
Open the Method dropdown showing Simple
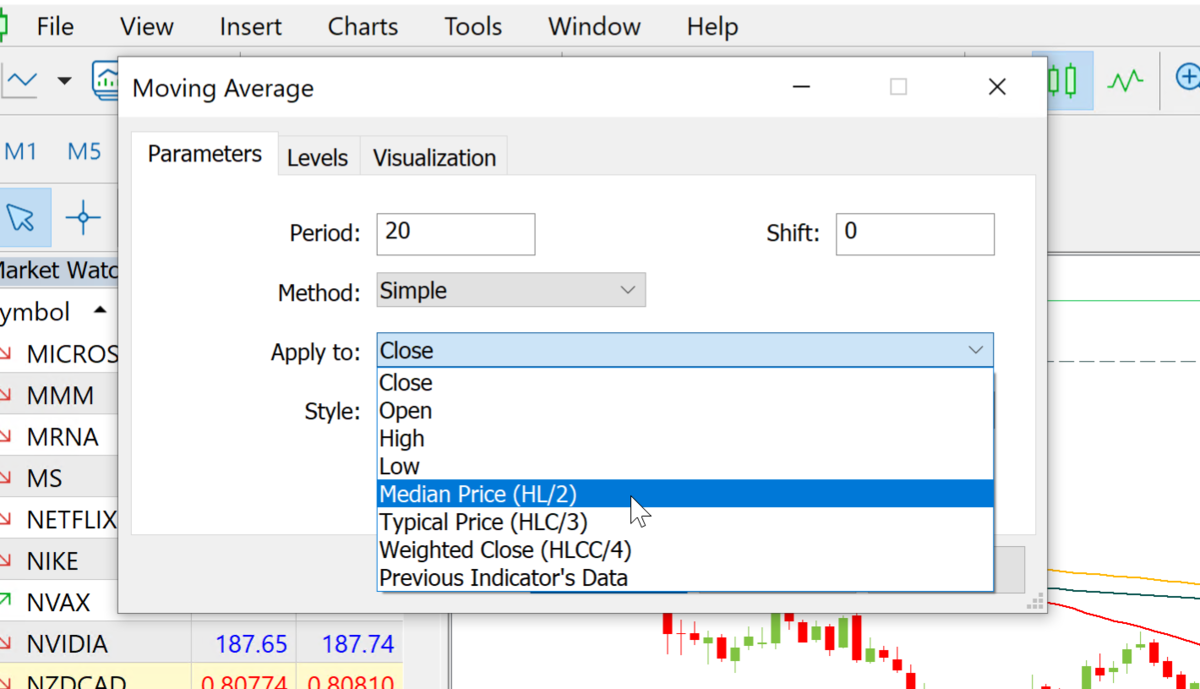511,290
